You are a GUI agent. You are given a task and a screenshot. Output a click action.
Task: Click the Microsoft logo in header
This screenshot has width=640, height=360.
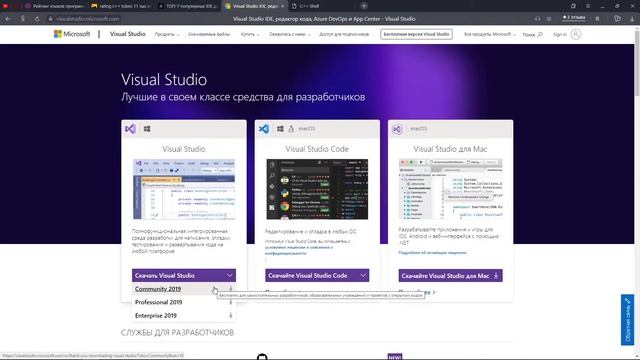tap(72, 34)
